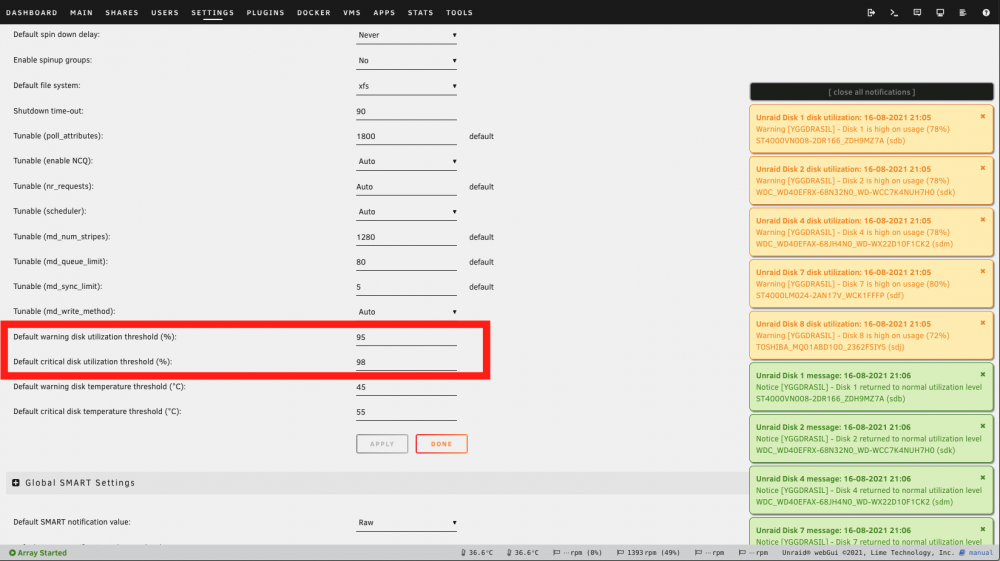Open the VMs menu
The height and width of the screenshot is (561, 1000).
pos(352,13)
